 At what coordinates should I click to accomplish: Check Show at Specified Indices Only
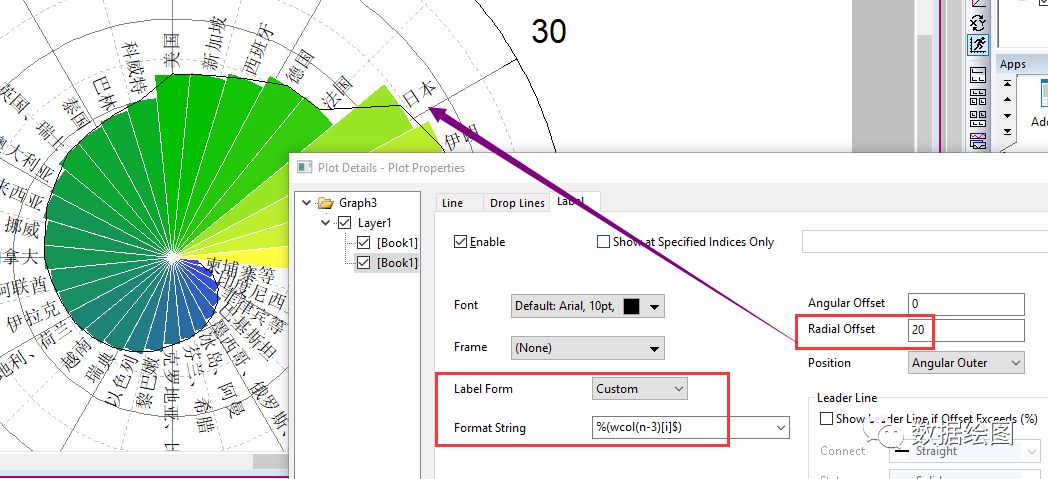[x=603, y=242]
